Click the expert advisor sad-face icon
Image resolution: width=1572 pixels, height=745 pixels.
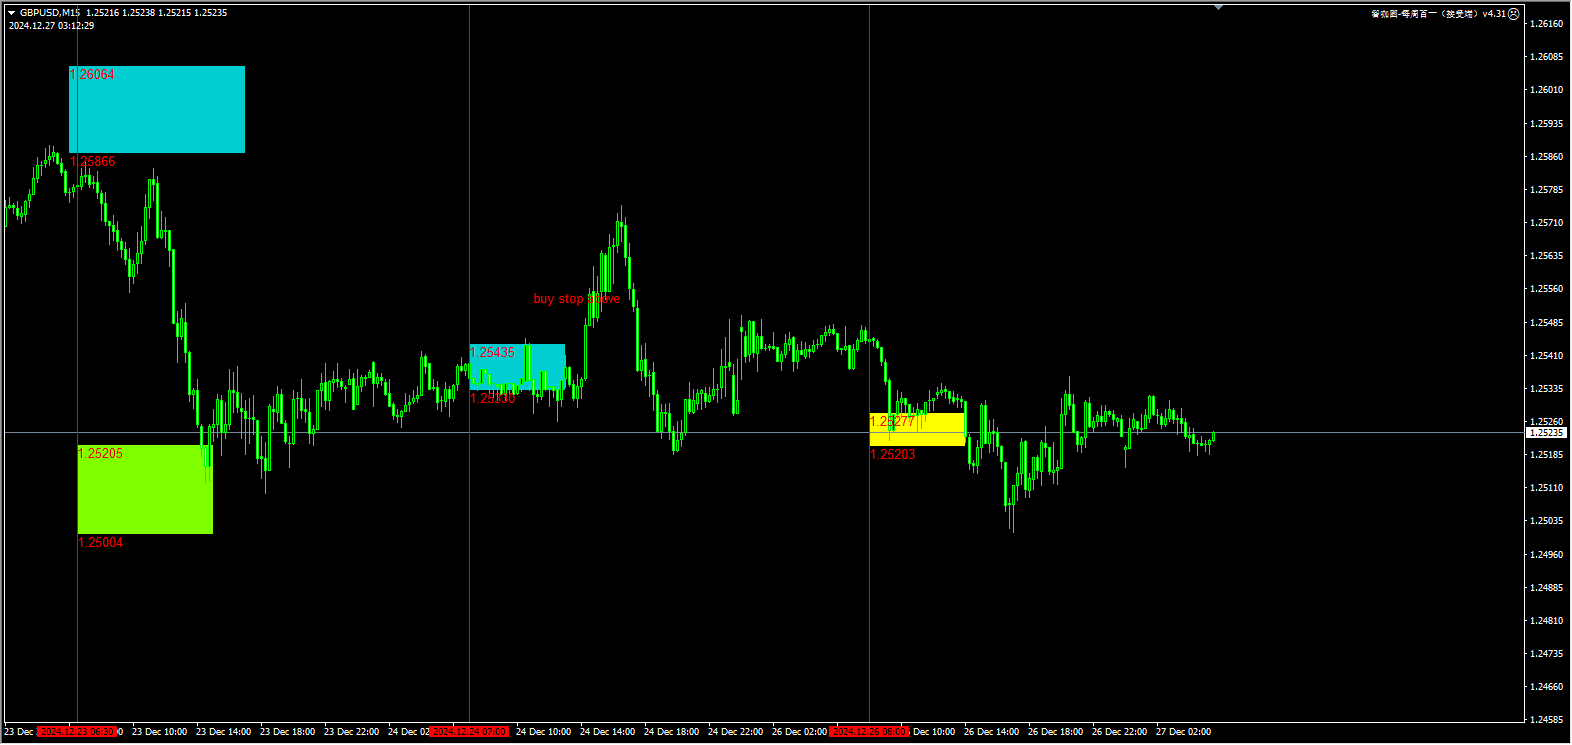click(1514, 14)
